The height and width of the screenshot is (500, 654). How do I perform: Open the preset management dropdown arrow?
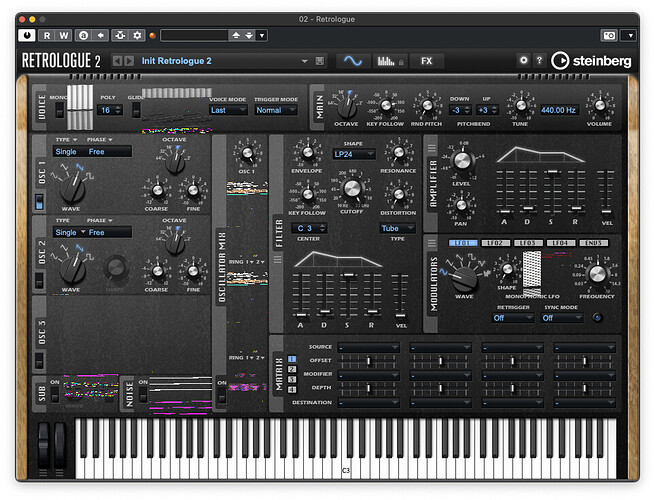262,35
